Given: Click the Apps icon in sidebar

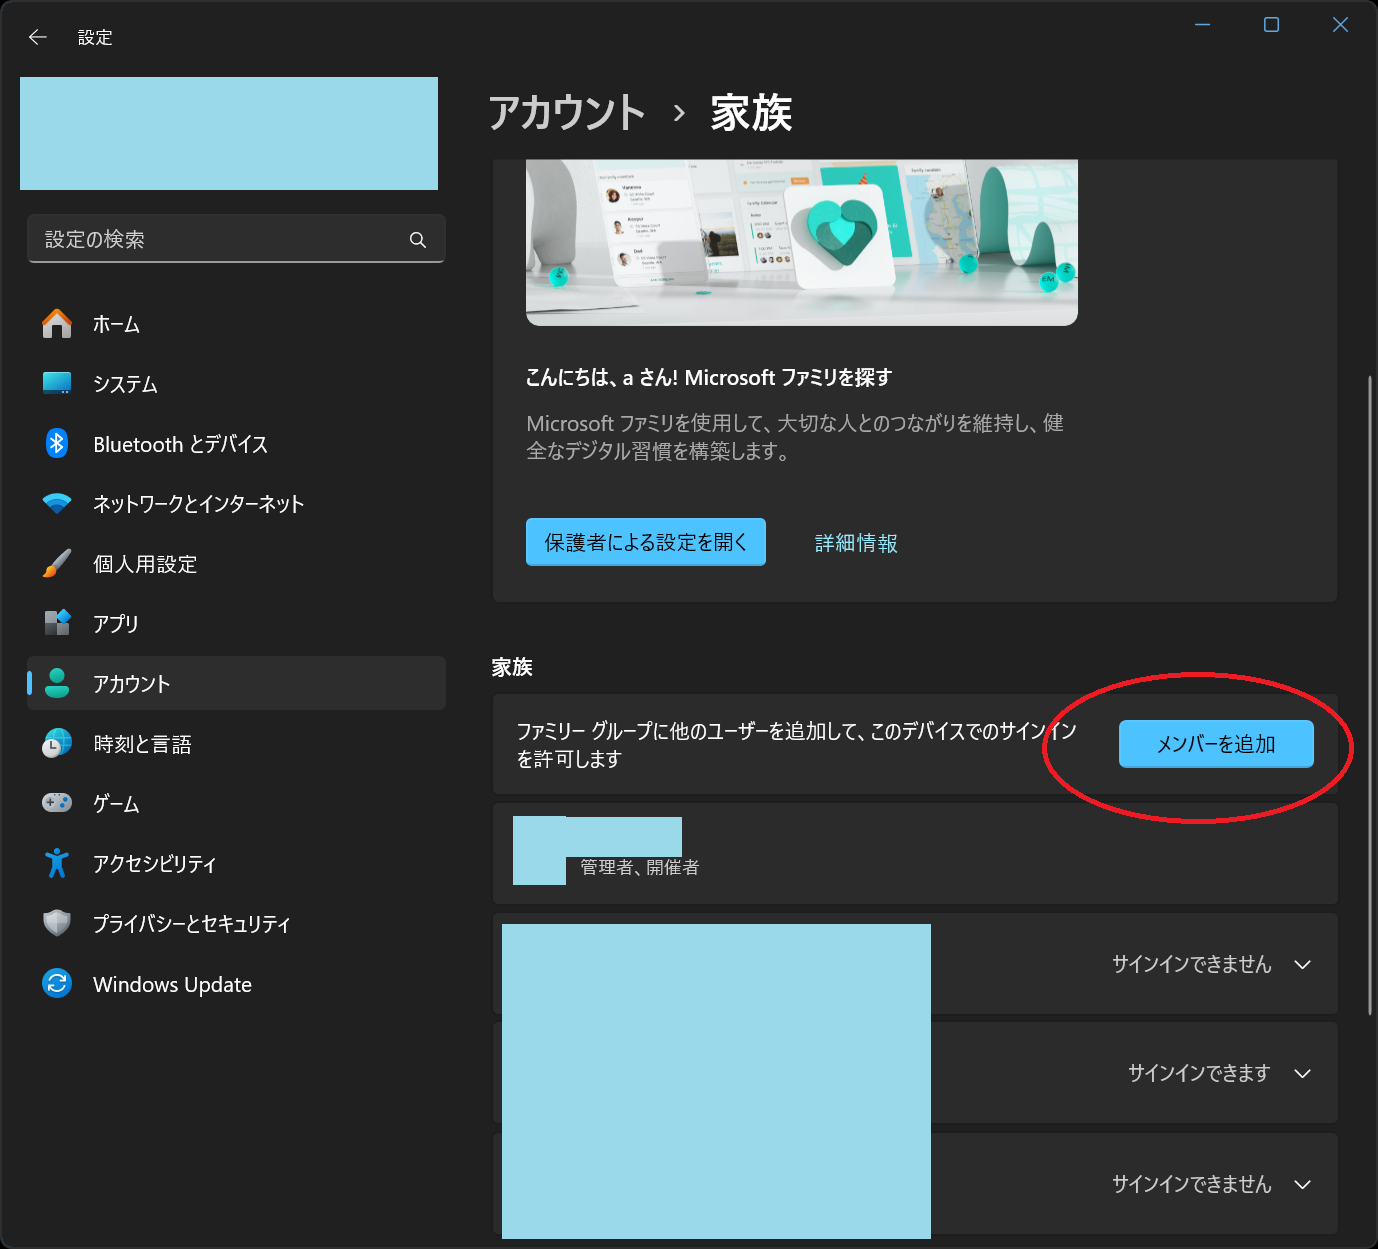Looking at the screenshot, I should [57, 623].
